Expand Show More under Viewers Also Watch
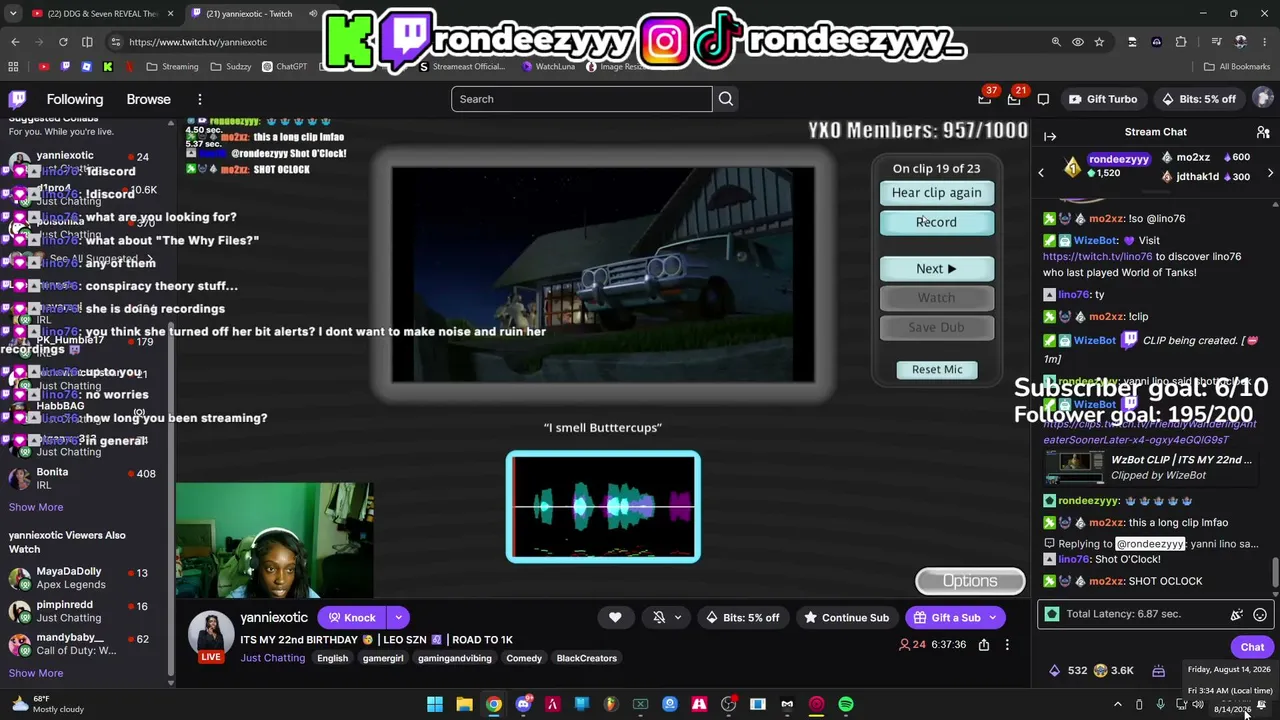The height and width of the screenshot is (720, 1280). point(36,673)
